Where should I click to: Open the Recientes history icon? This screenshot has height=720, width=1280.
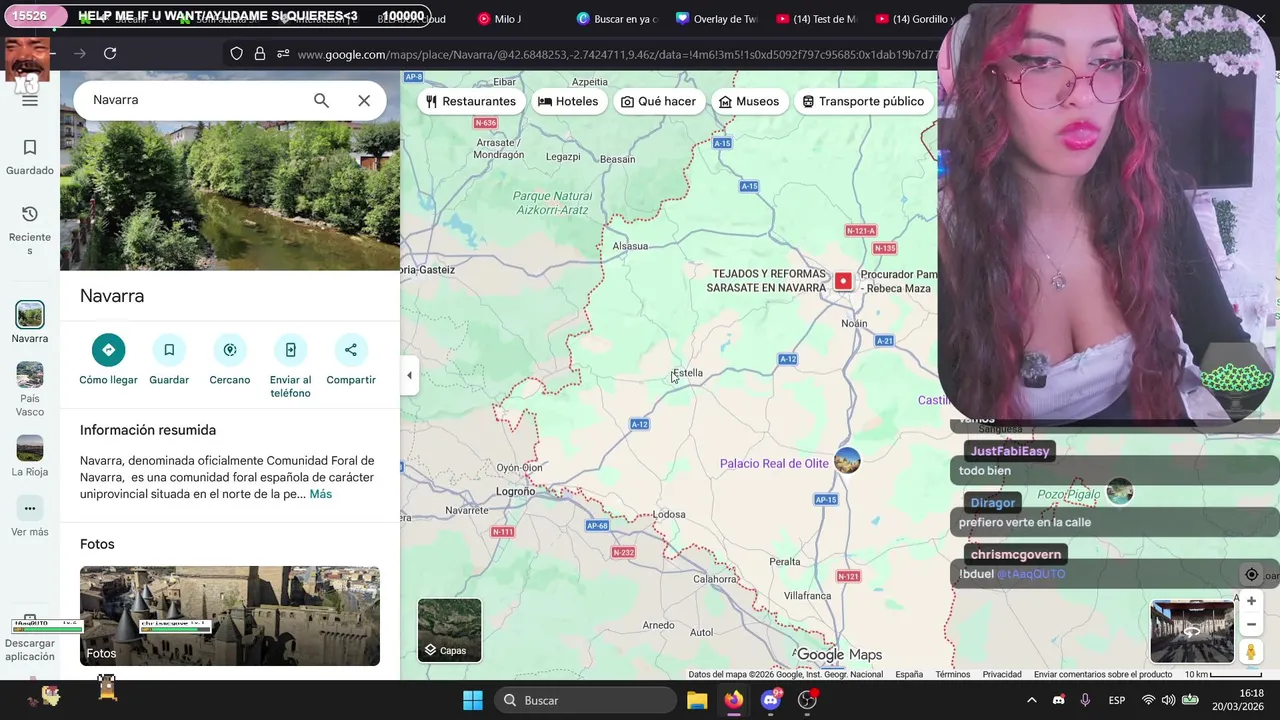[x=30, y=214]
